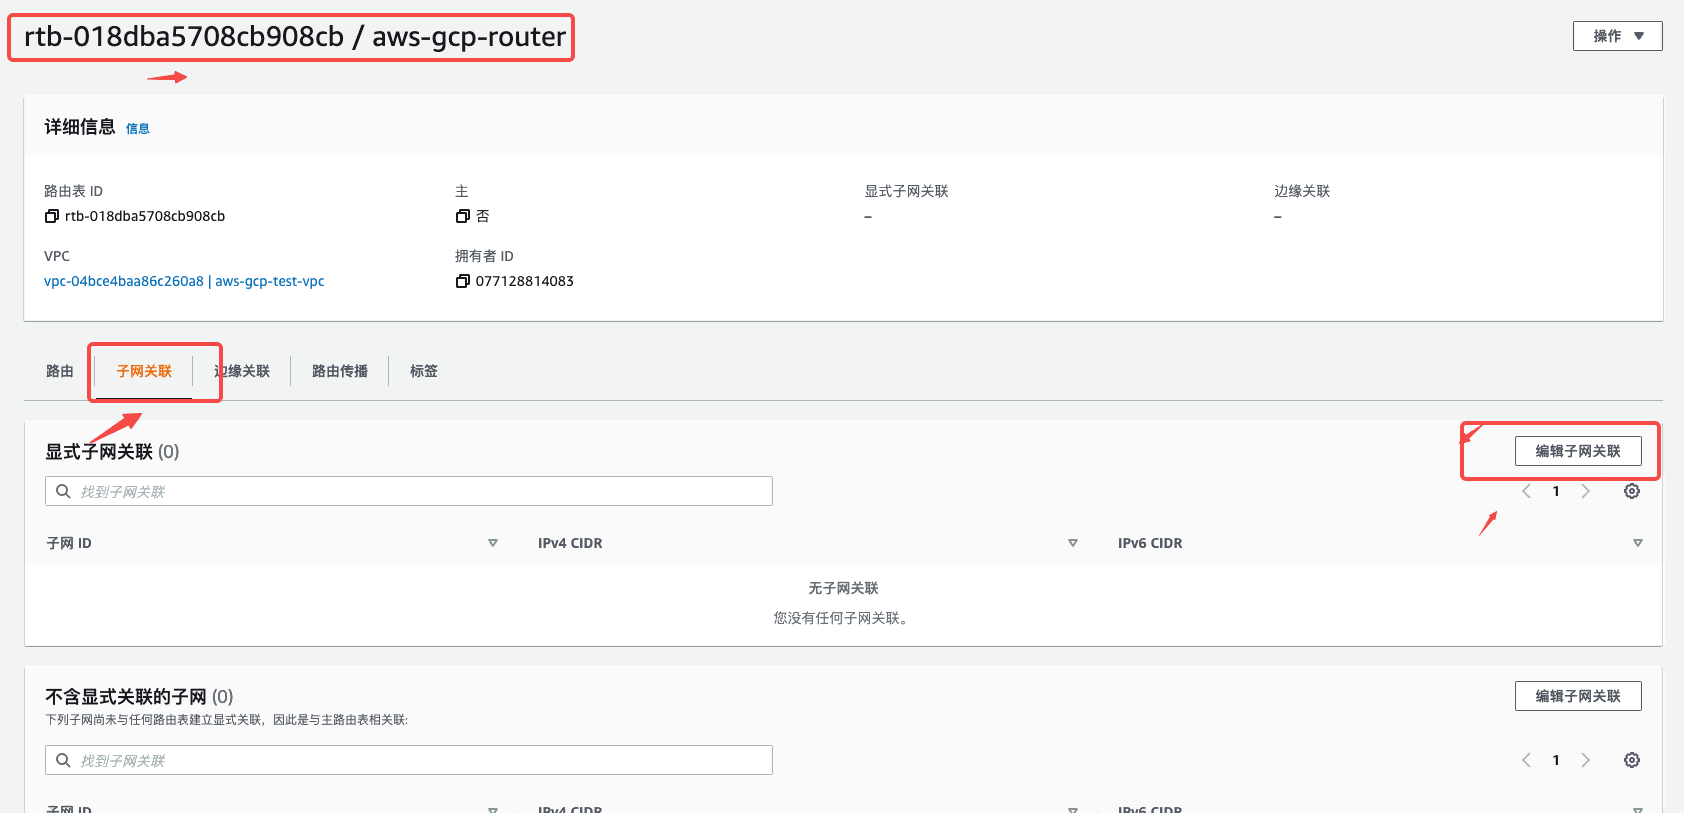Go to previous page in non-explicit subnets section
Image resolution: width=1684 pixels, height=813 pixels.
(1526, 760)
